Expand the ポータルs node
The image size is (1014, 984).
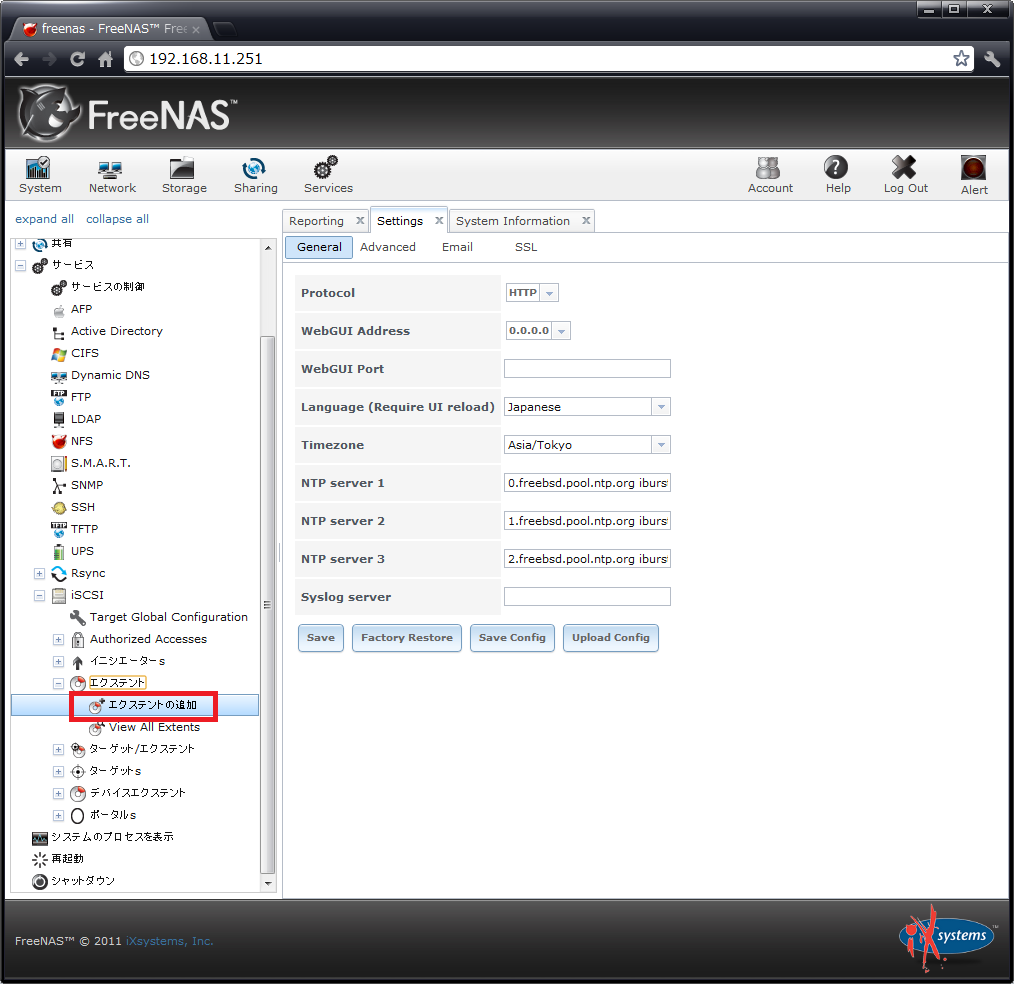click(58, 815)
